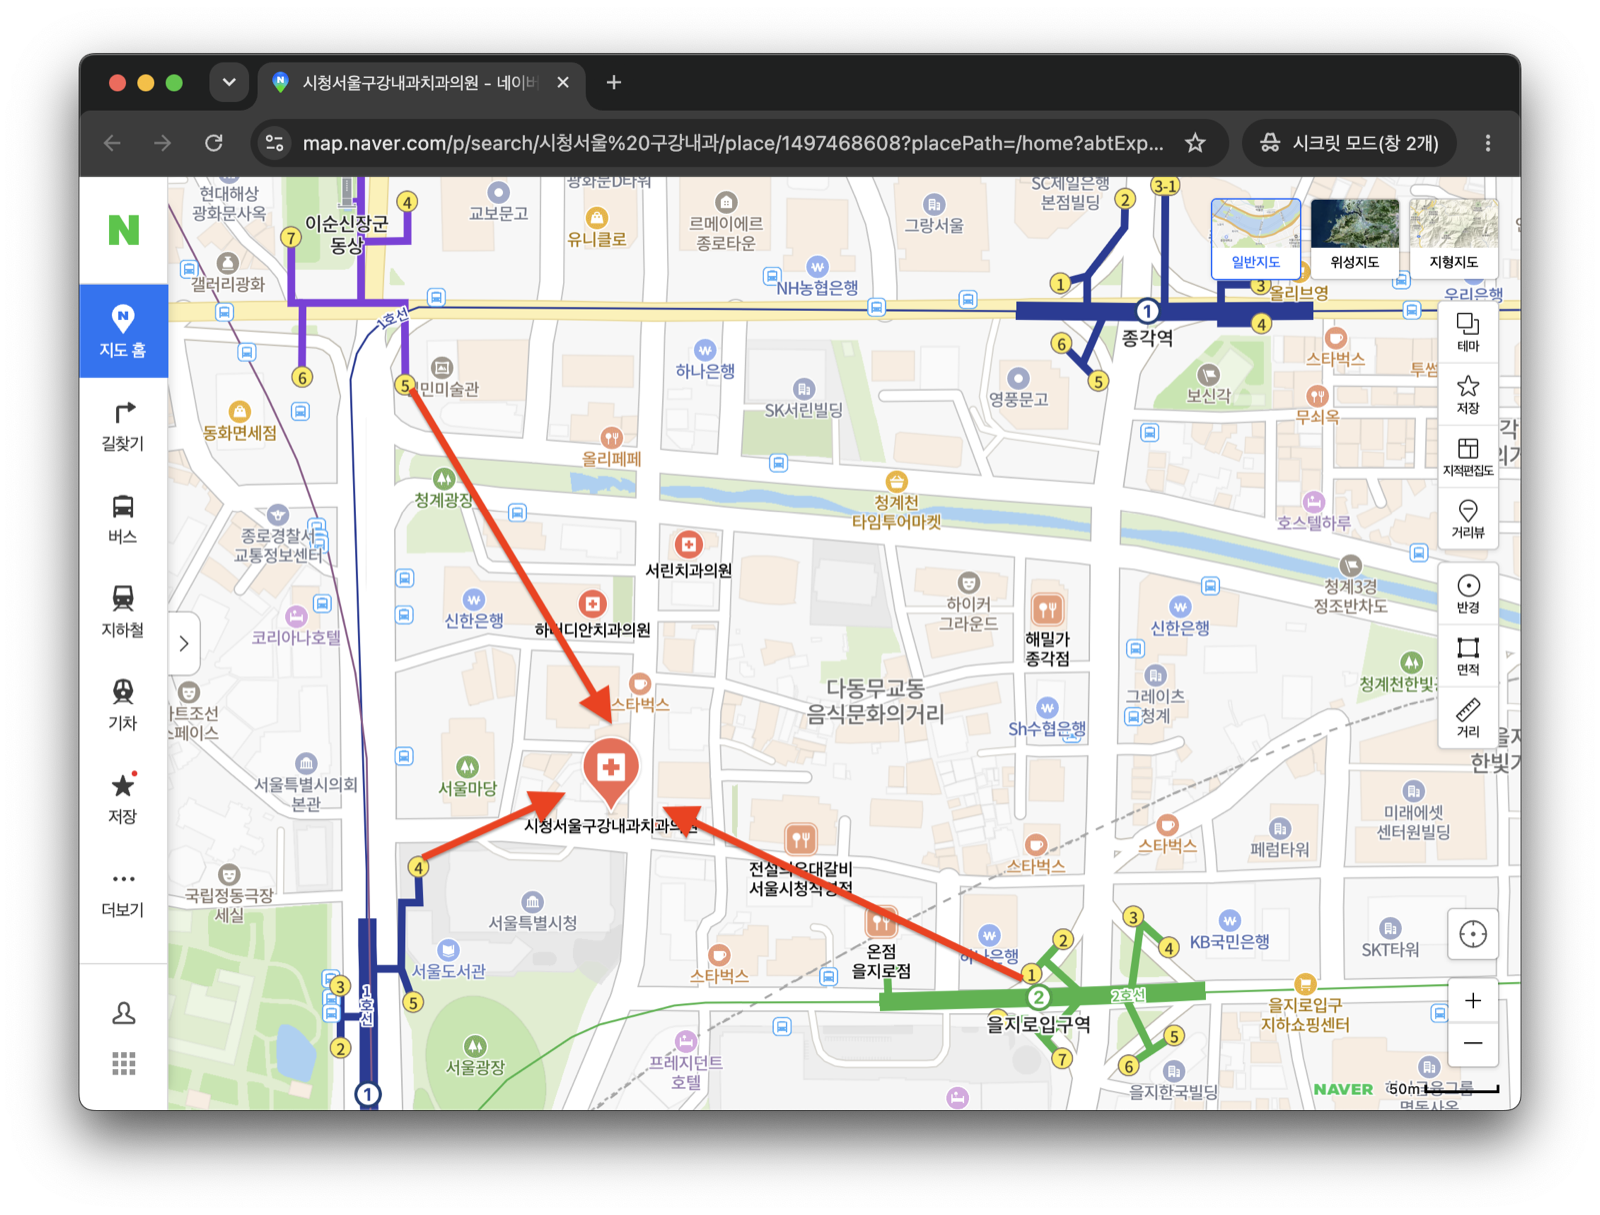Reload the Naver Map page
The image size is (1600, 1215).
(214, 143)
